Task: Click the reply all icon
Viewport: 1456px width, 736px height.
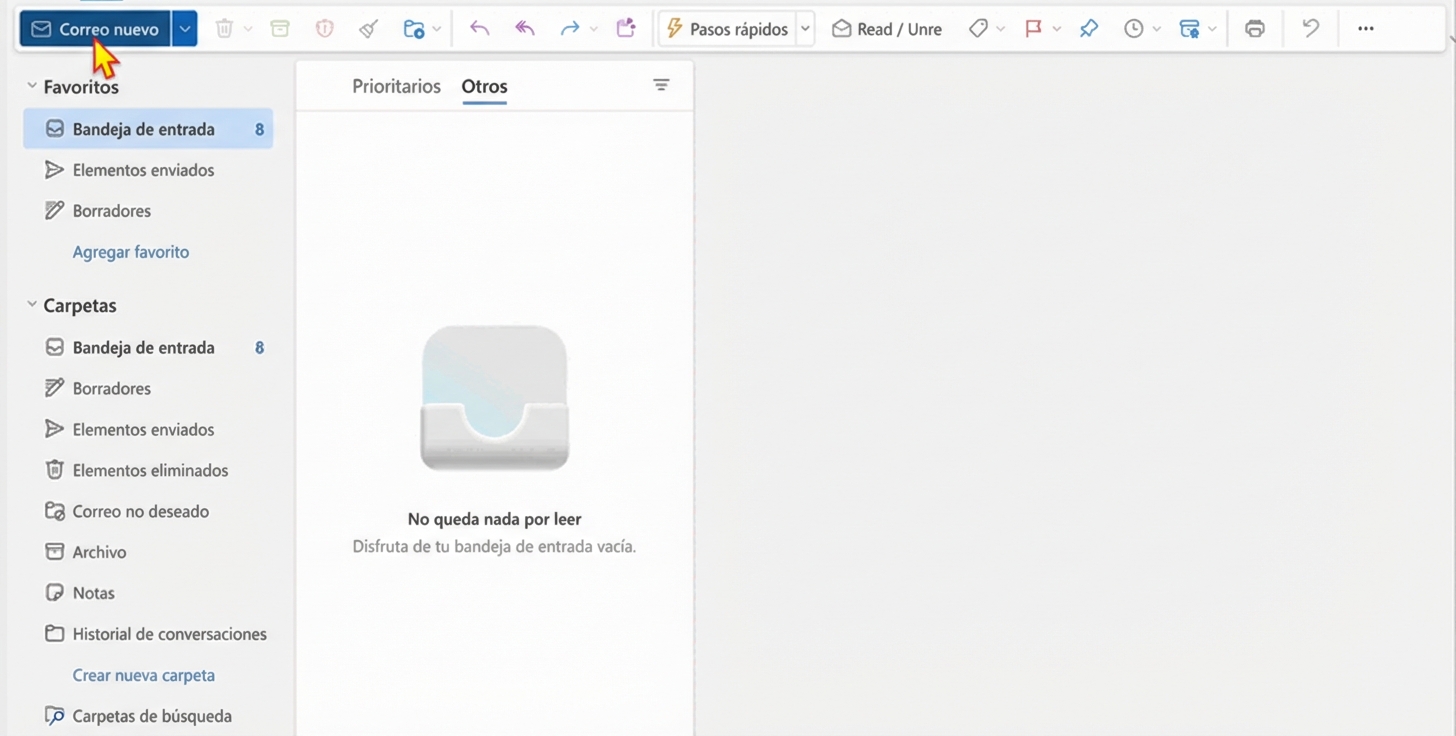Action: pos(525,29)
